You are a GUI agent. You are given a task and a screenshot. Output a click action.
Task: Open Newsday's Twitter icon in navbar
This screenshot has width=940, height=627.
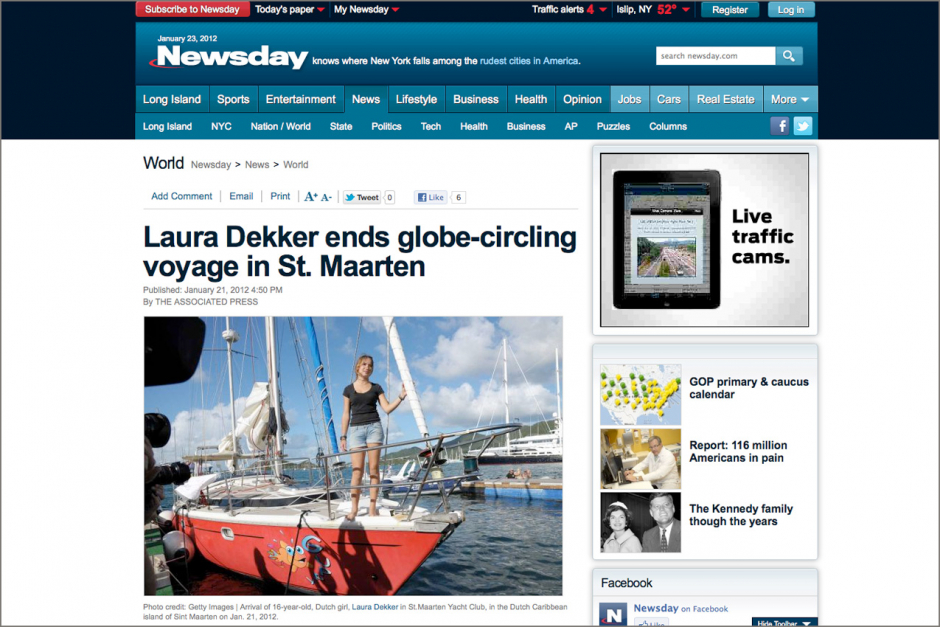802,126
